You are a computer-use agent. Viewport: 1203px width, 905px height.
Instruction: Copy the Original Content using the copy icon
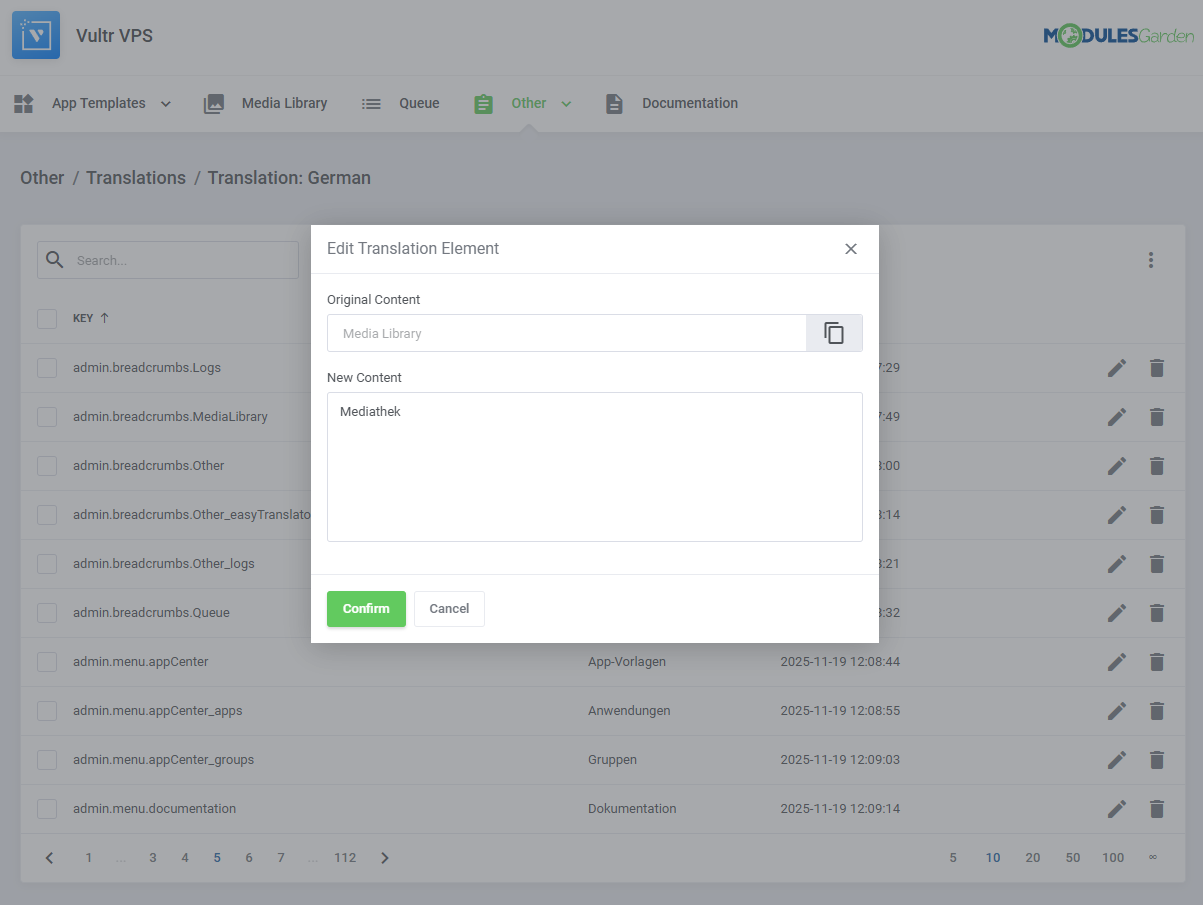pos(834,332)
